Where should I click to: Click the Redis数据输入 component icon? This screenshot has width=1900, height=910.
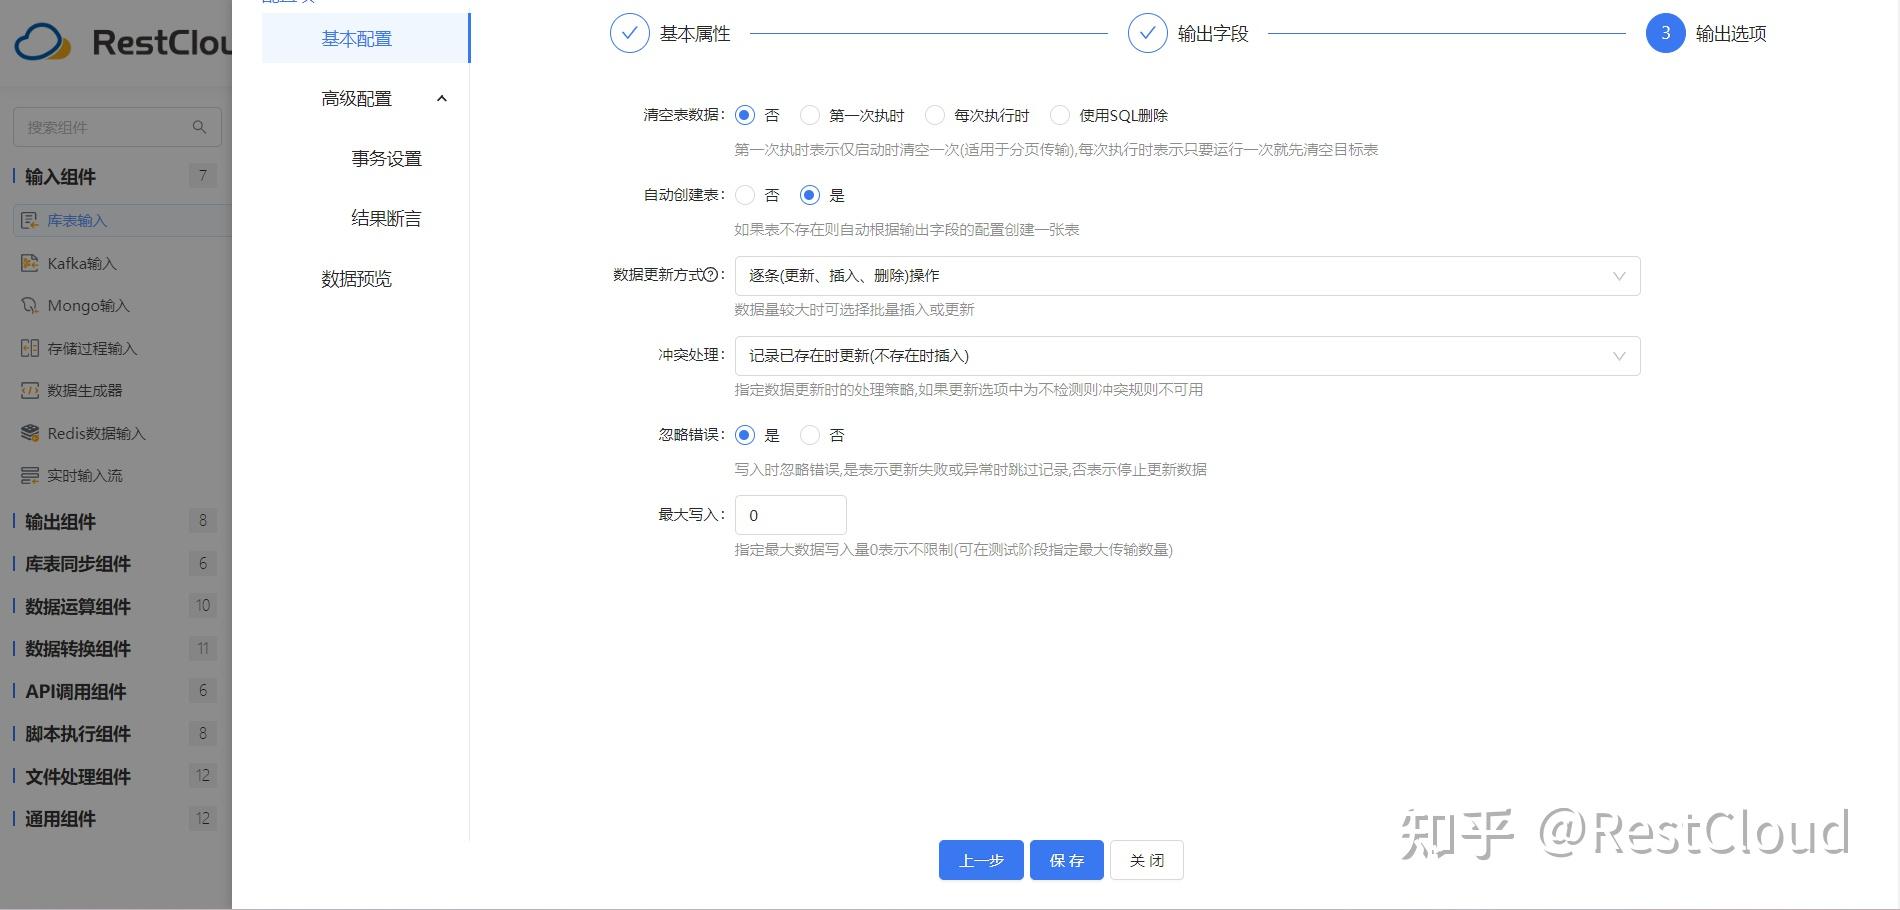[x=30, y=433]
